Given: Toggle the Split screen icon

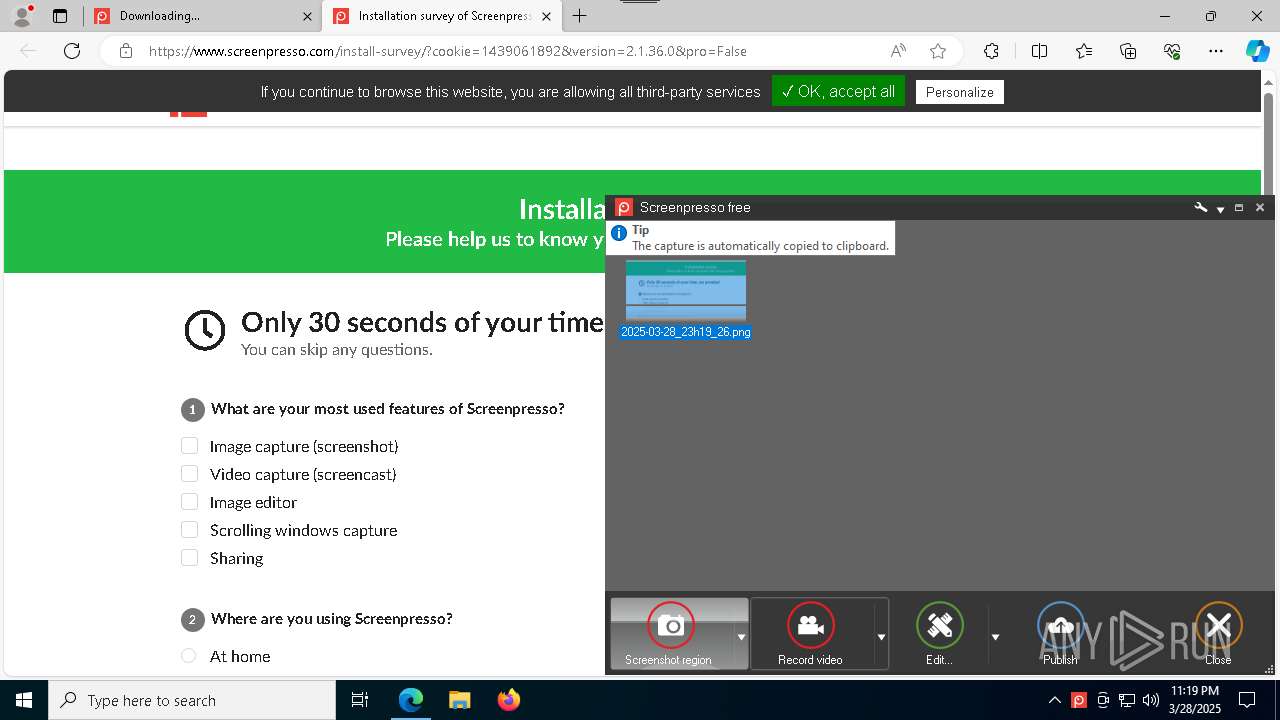Looking at the screenshot, I should click(x=1039, y=51).
